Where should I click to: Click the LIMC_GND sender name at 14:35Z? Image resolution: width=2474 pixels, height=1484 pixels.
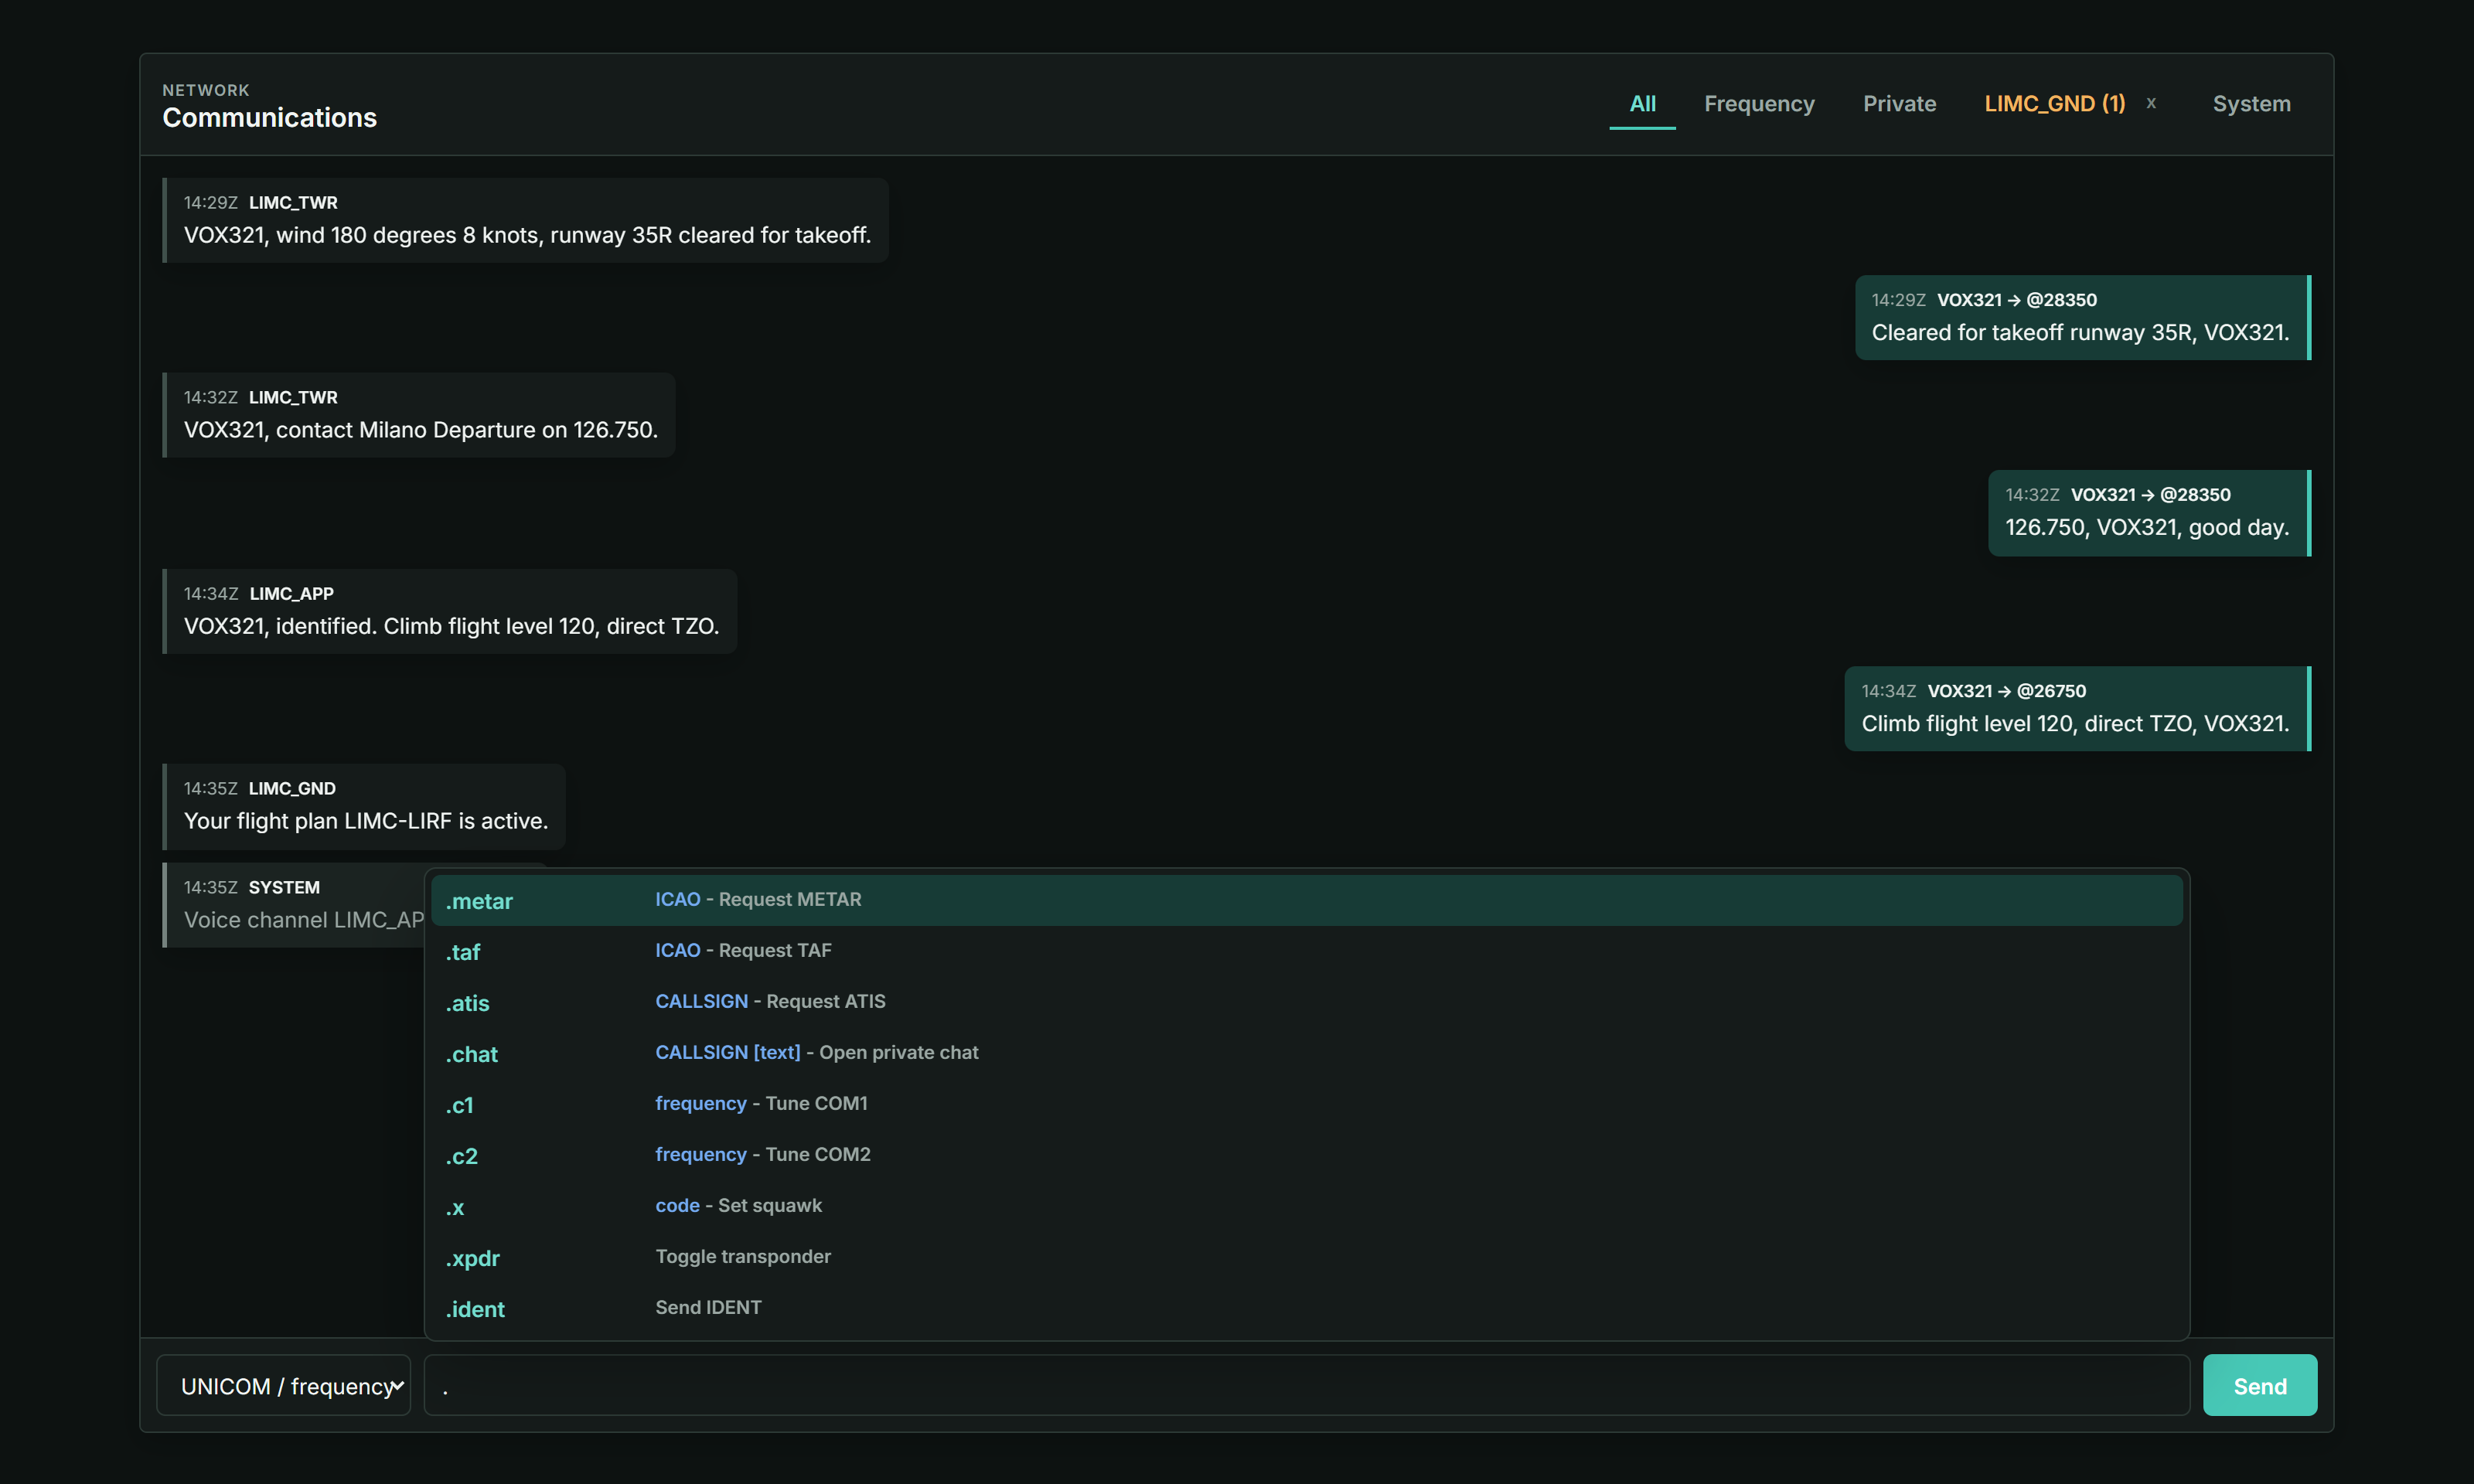pyautogui.click(x=292, y=789)
